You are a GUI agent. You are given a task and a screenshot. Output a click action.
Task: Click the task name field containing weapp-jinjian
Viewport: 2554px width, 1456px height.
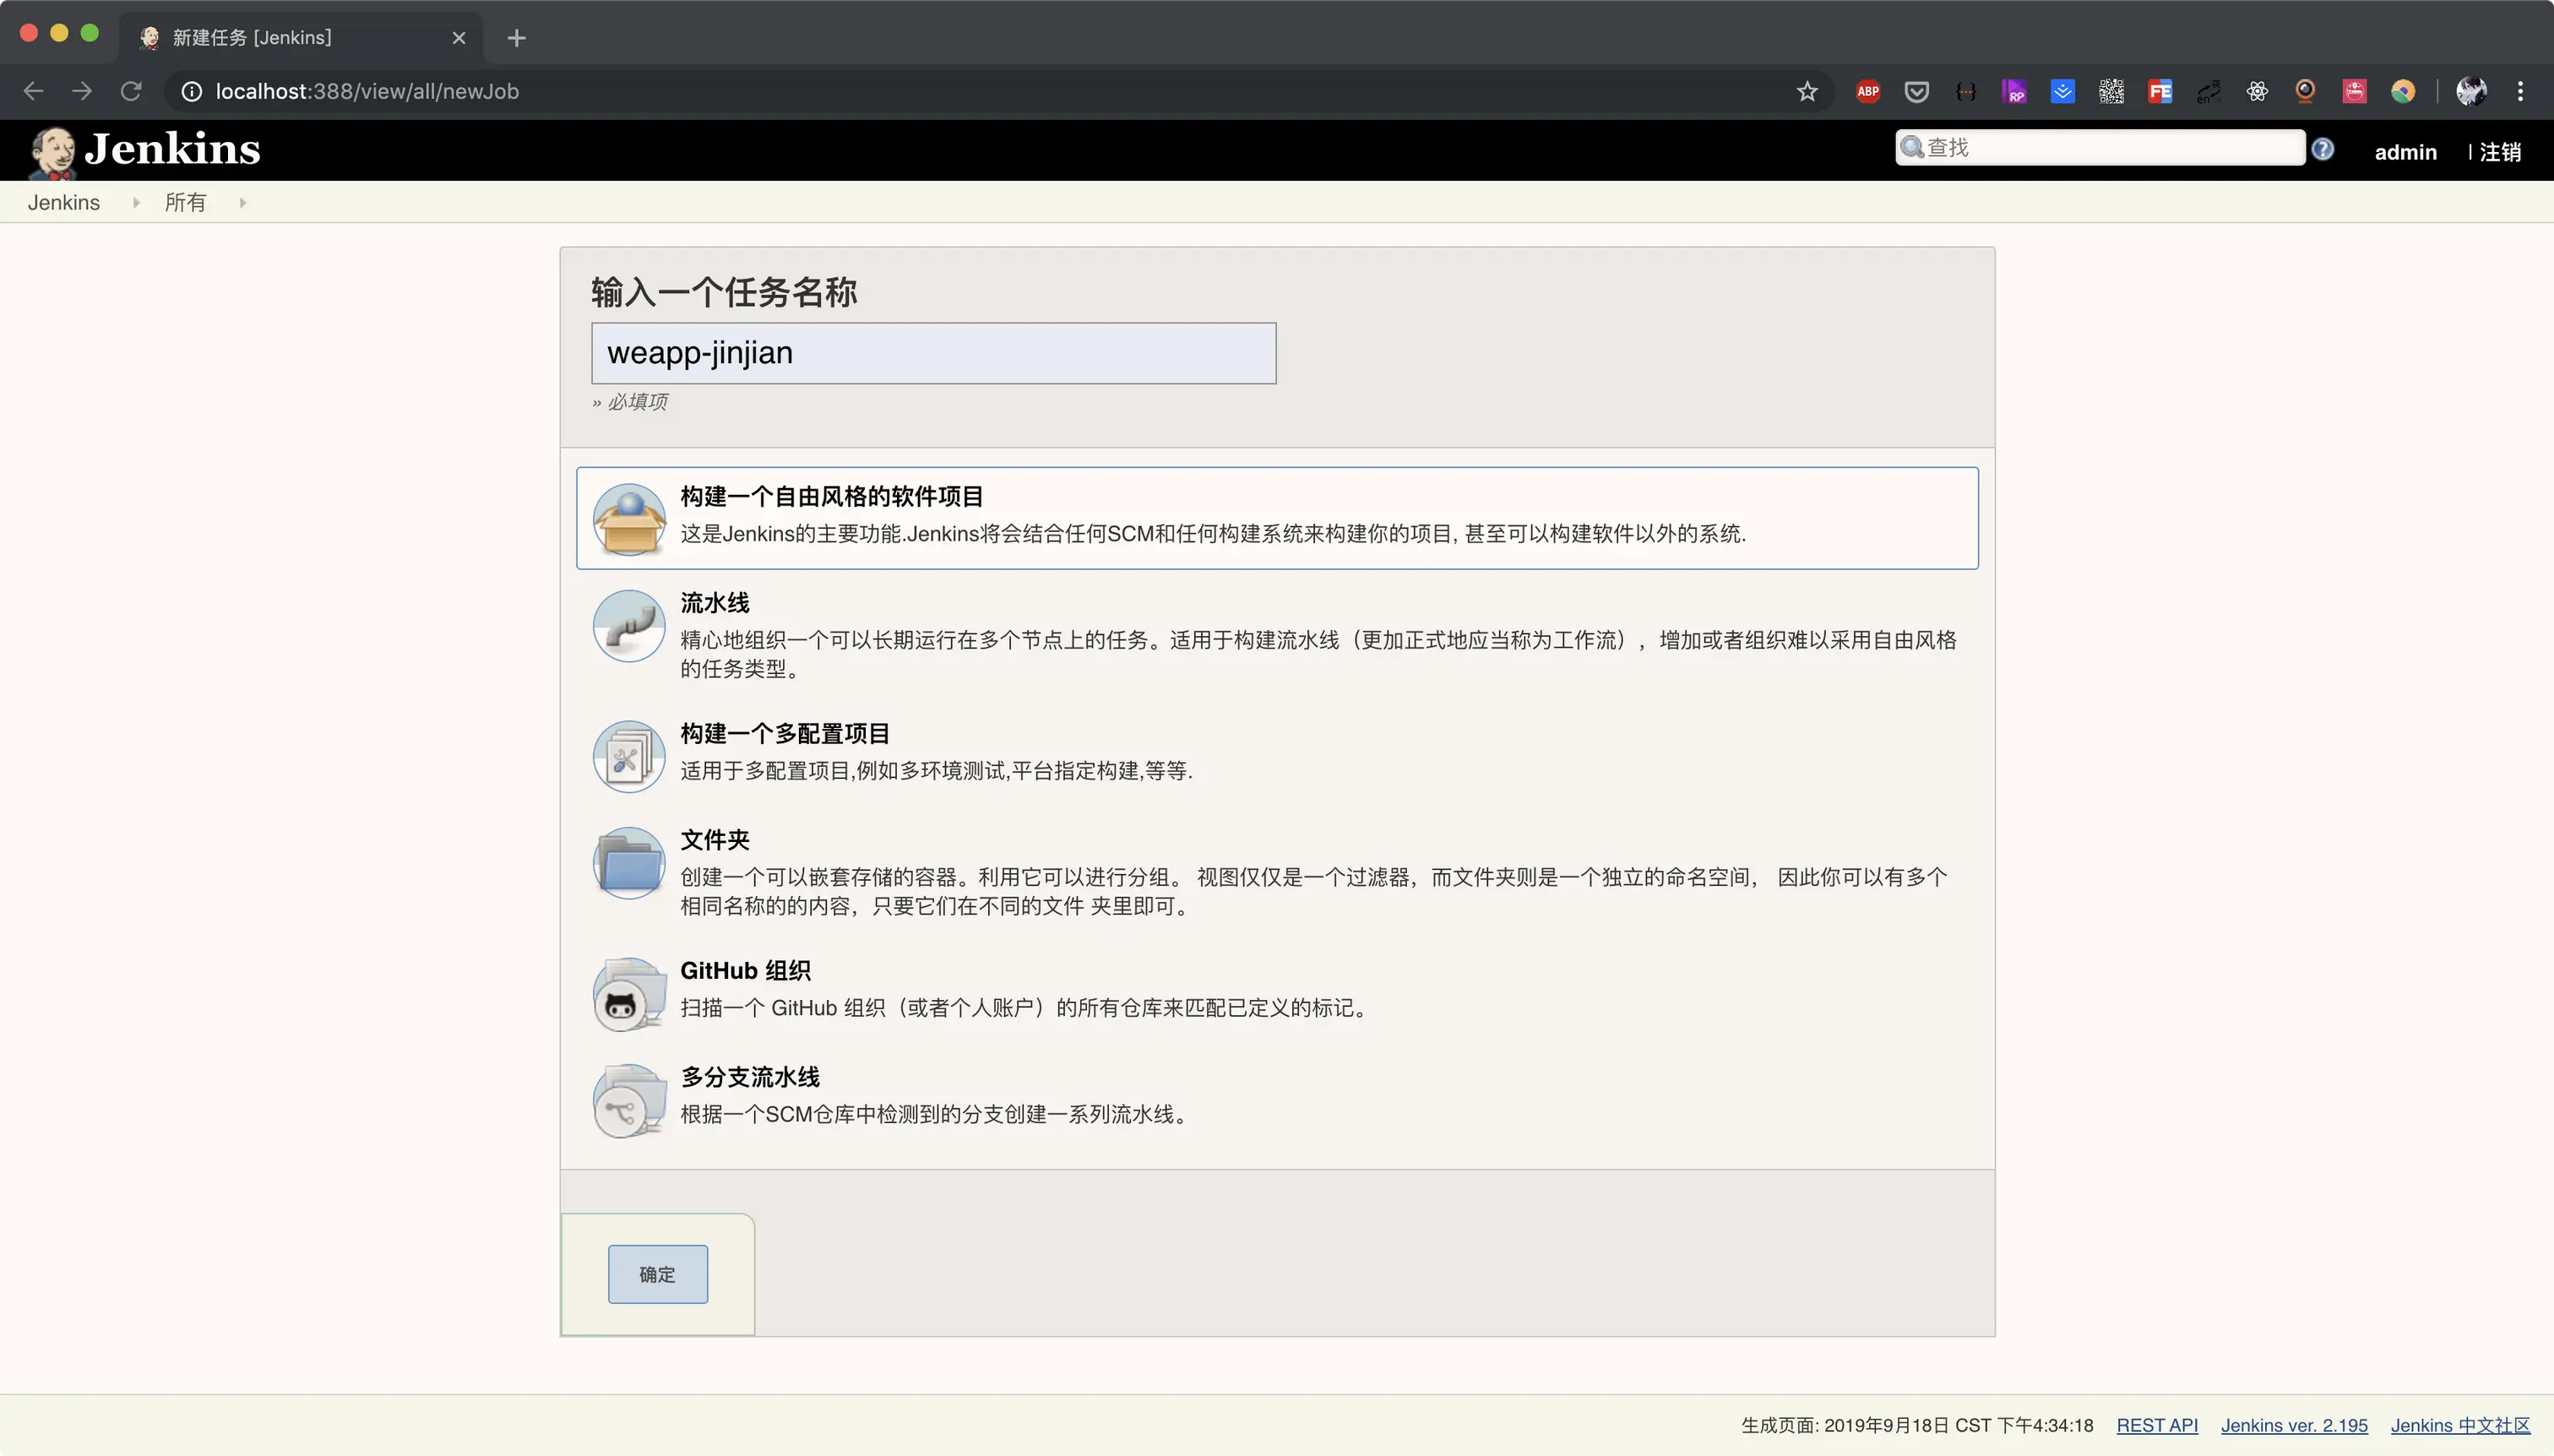933,353
